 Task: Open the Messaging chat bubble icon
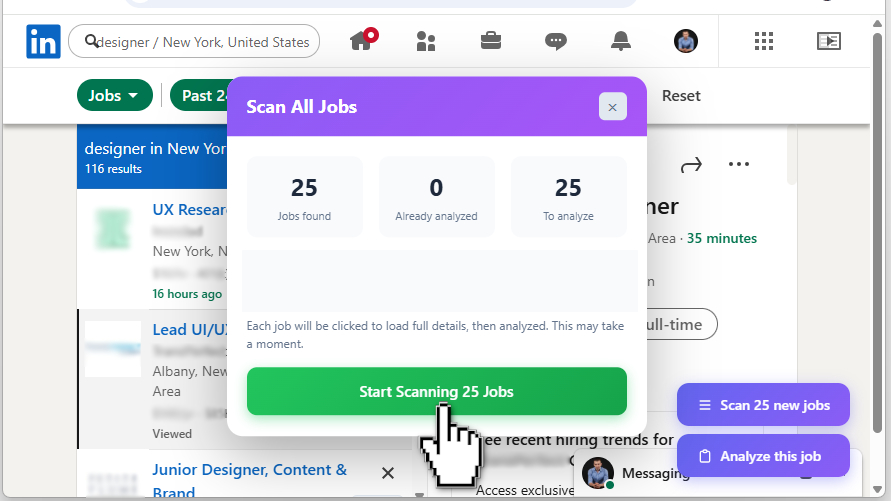click(556, 41)
